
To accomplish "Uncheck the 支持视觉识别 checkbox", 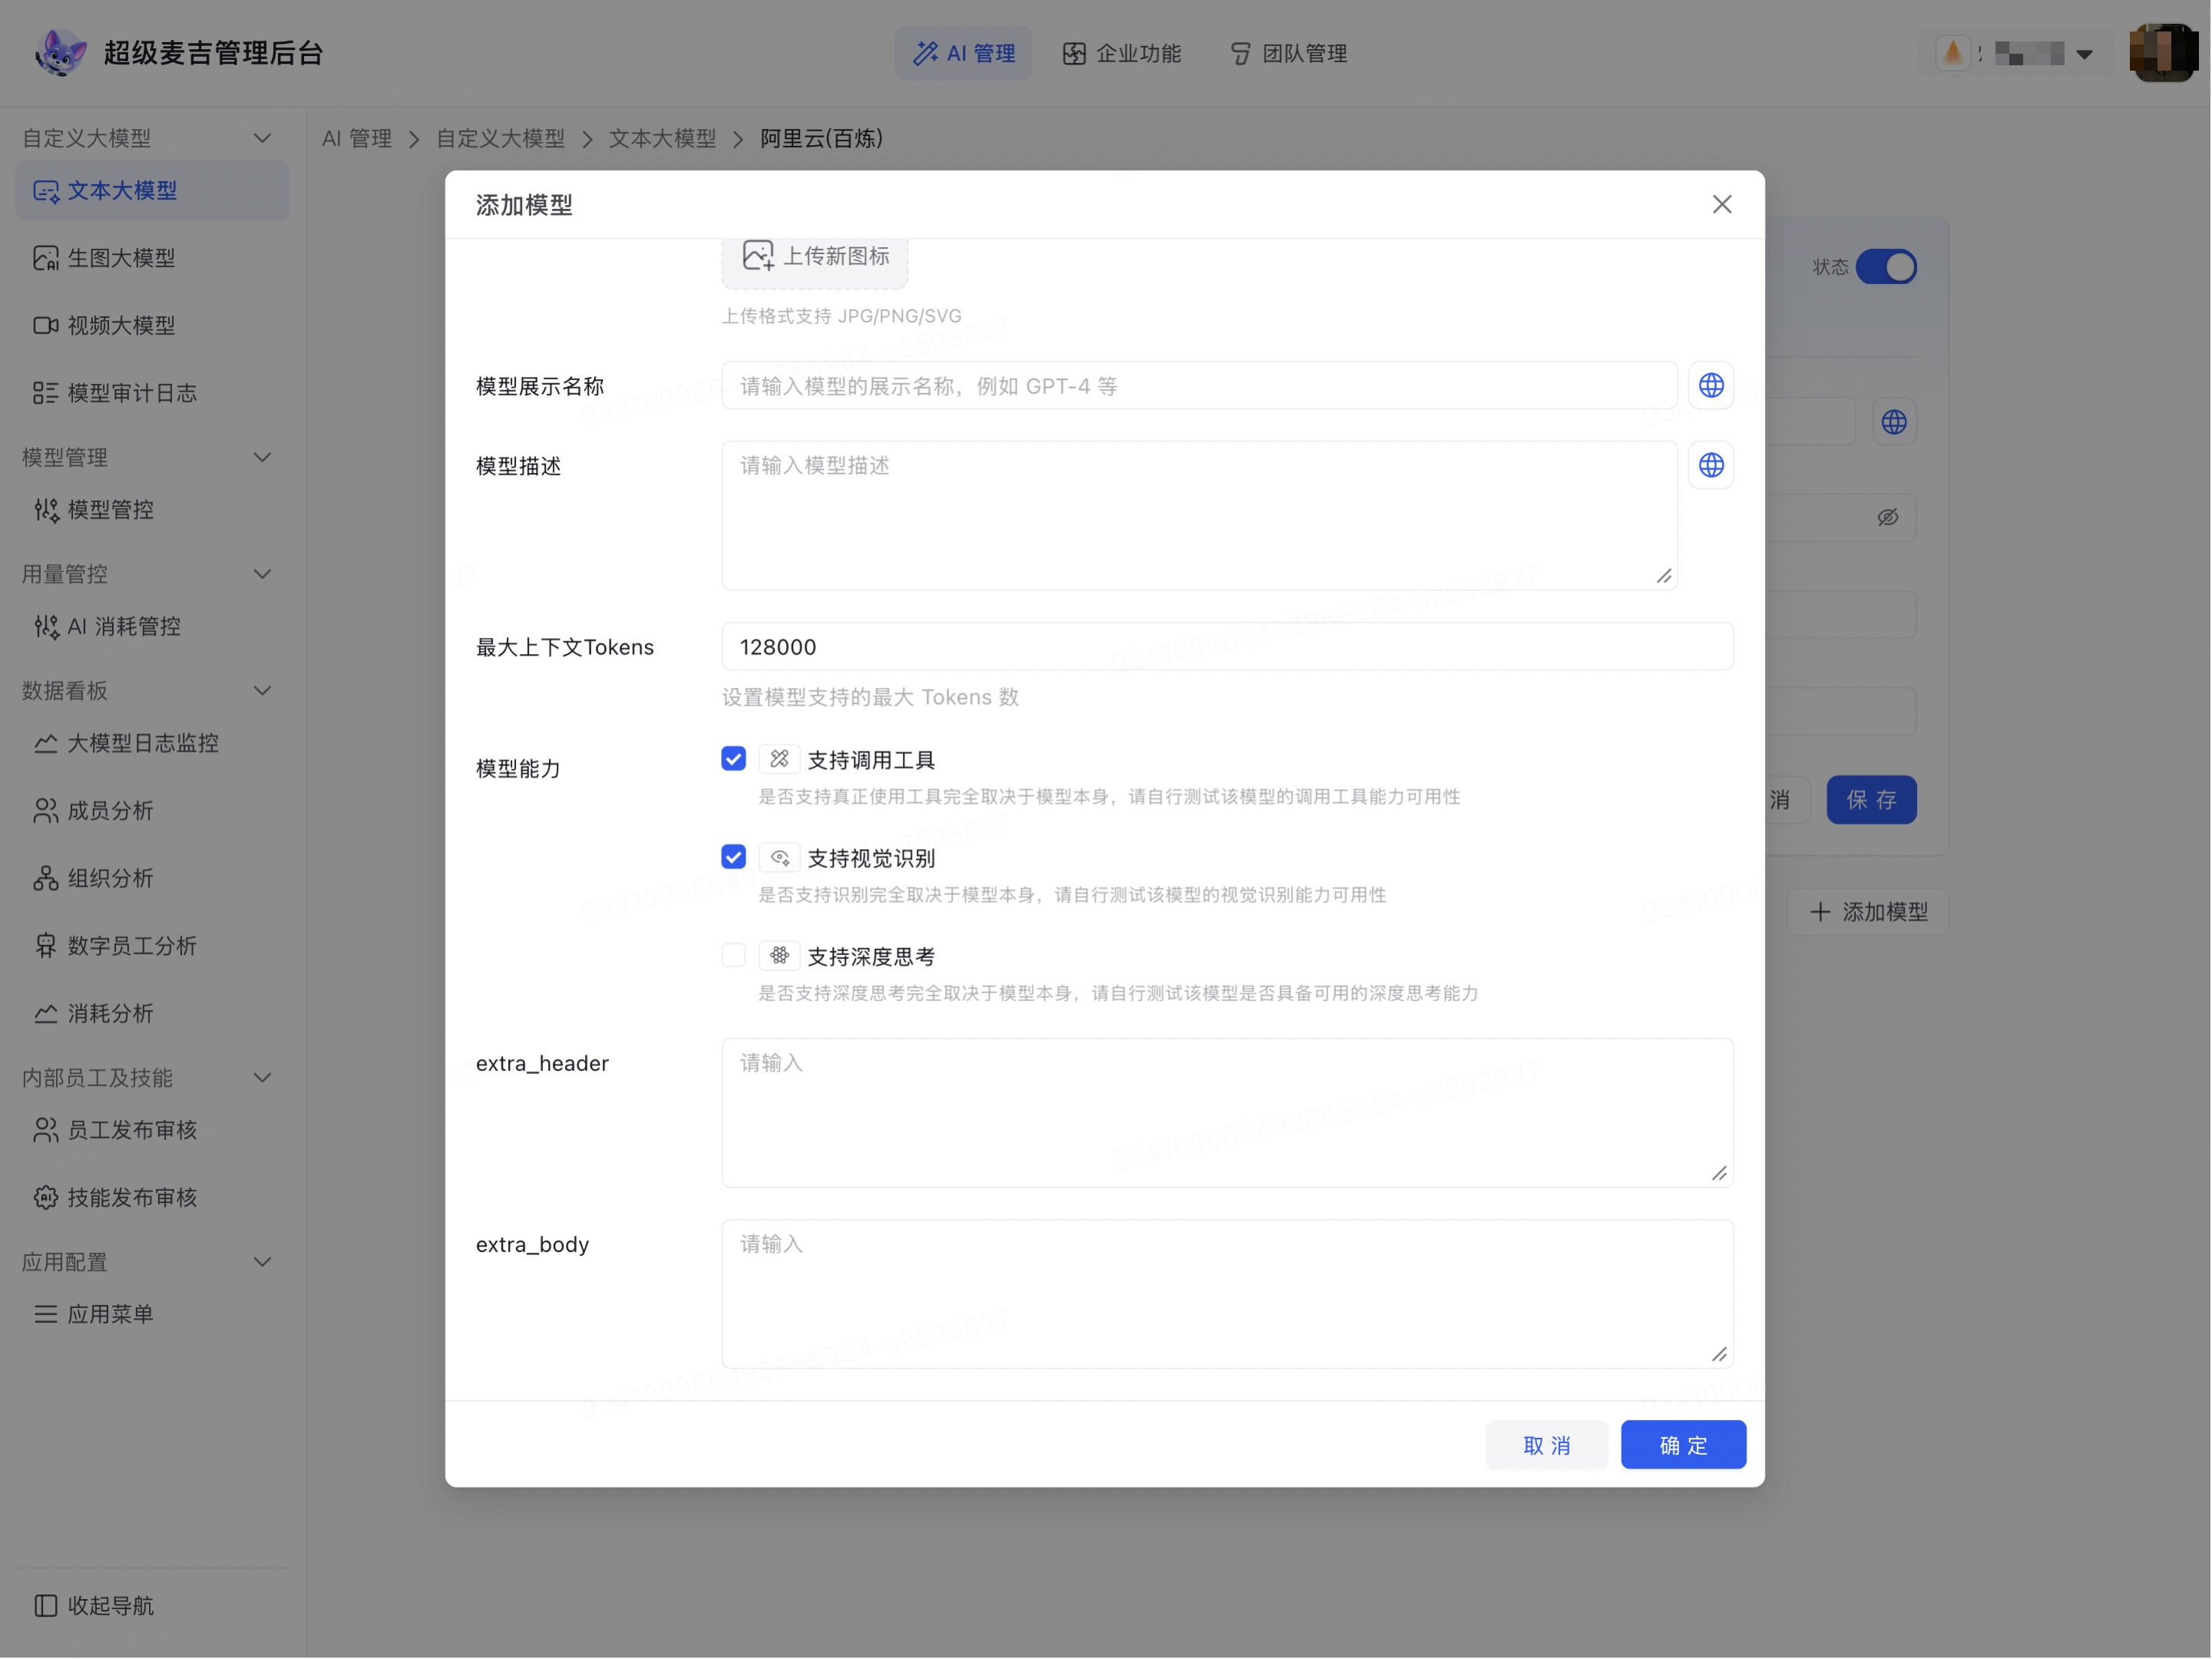I will pyautogui.click(x=733, y=857).
